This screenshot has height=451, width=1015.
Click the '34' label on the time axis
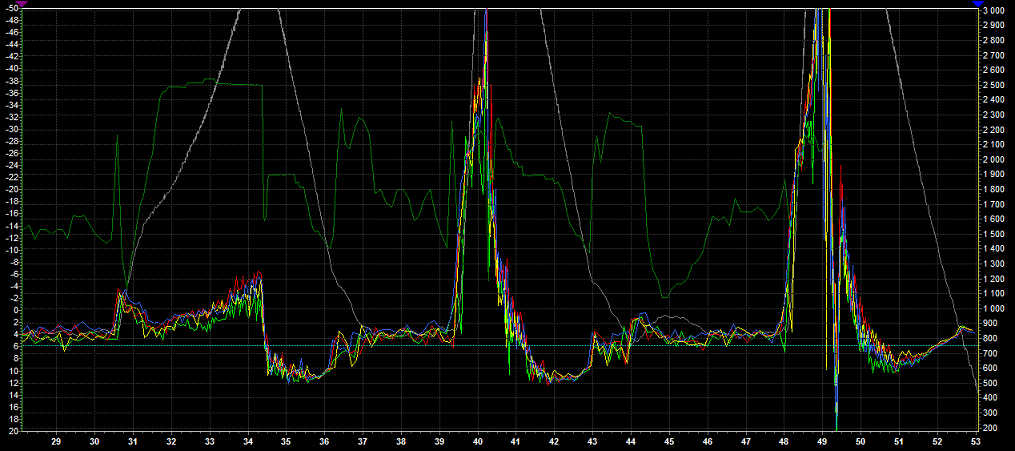248,441
